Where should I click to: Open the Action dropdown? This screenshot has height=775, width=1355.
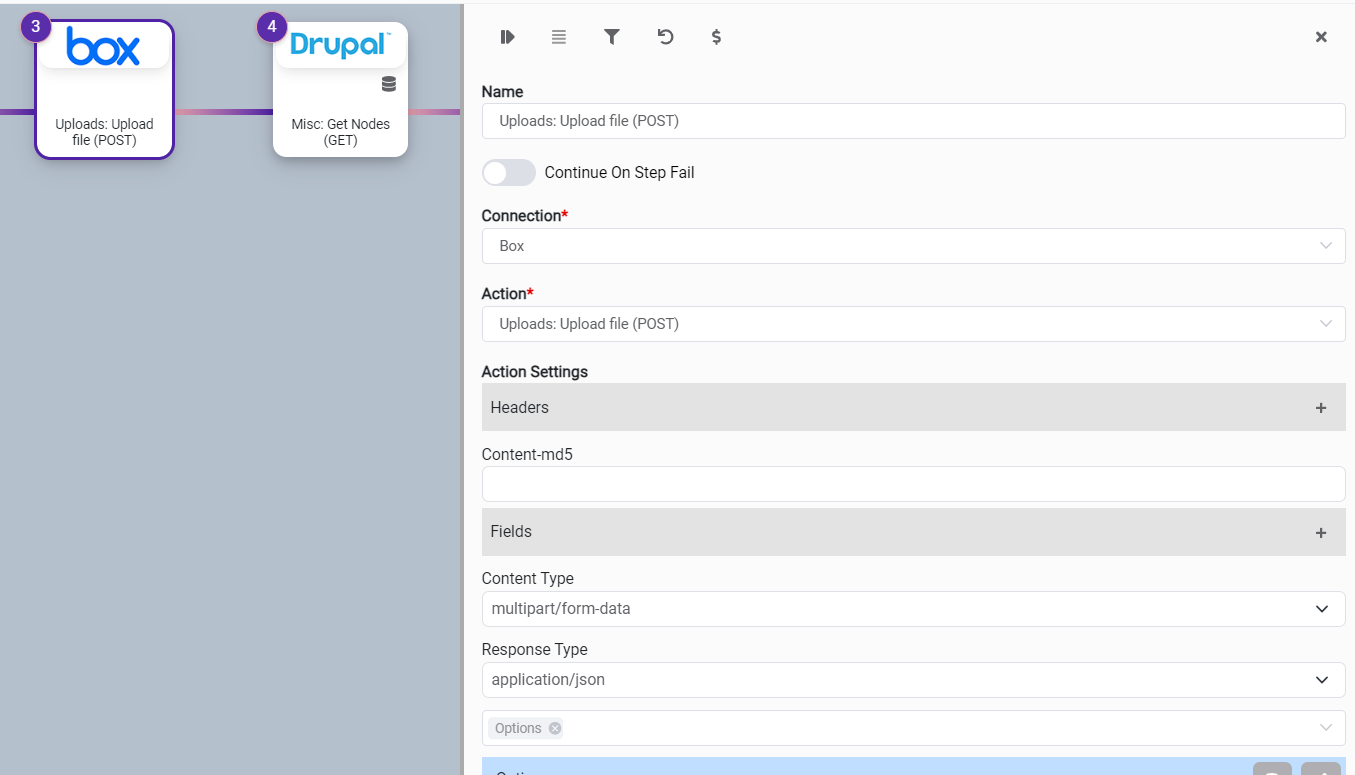913,324
